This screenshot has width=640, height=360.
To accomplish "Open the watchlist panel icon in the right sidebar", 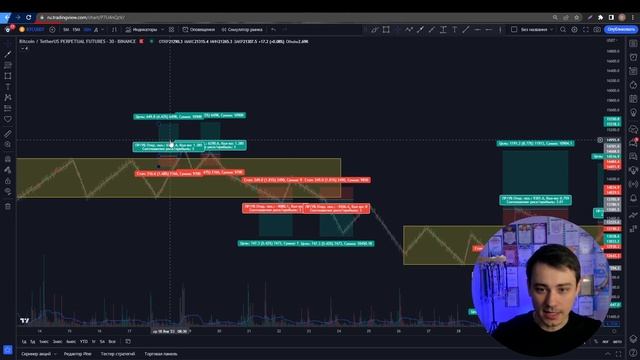I will point(633,44).
